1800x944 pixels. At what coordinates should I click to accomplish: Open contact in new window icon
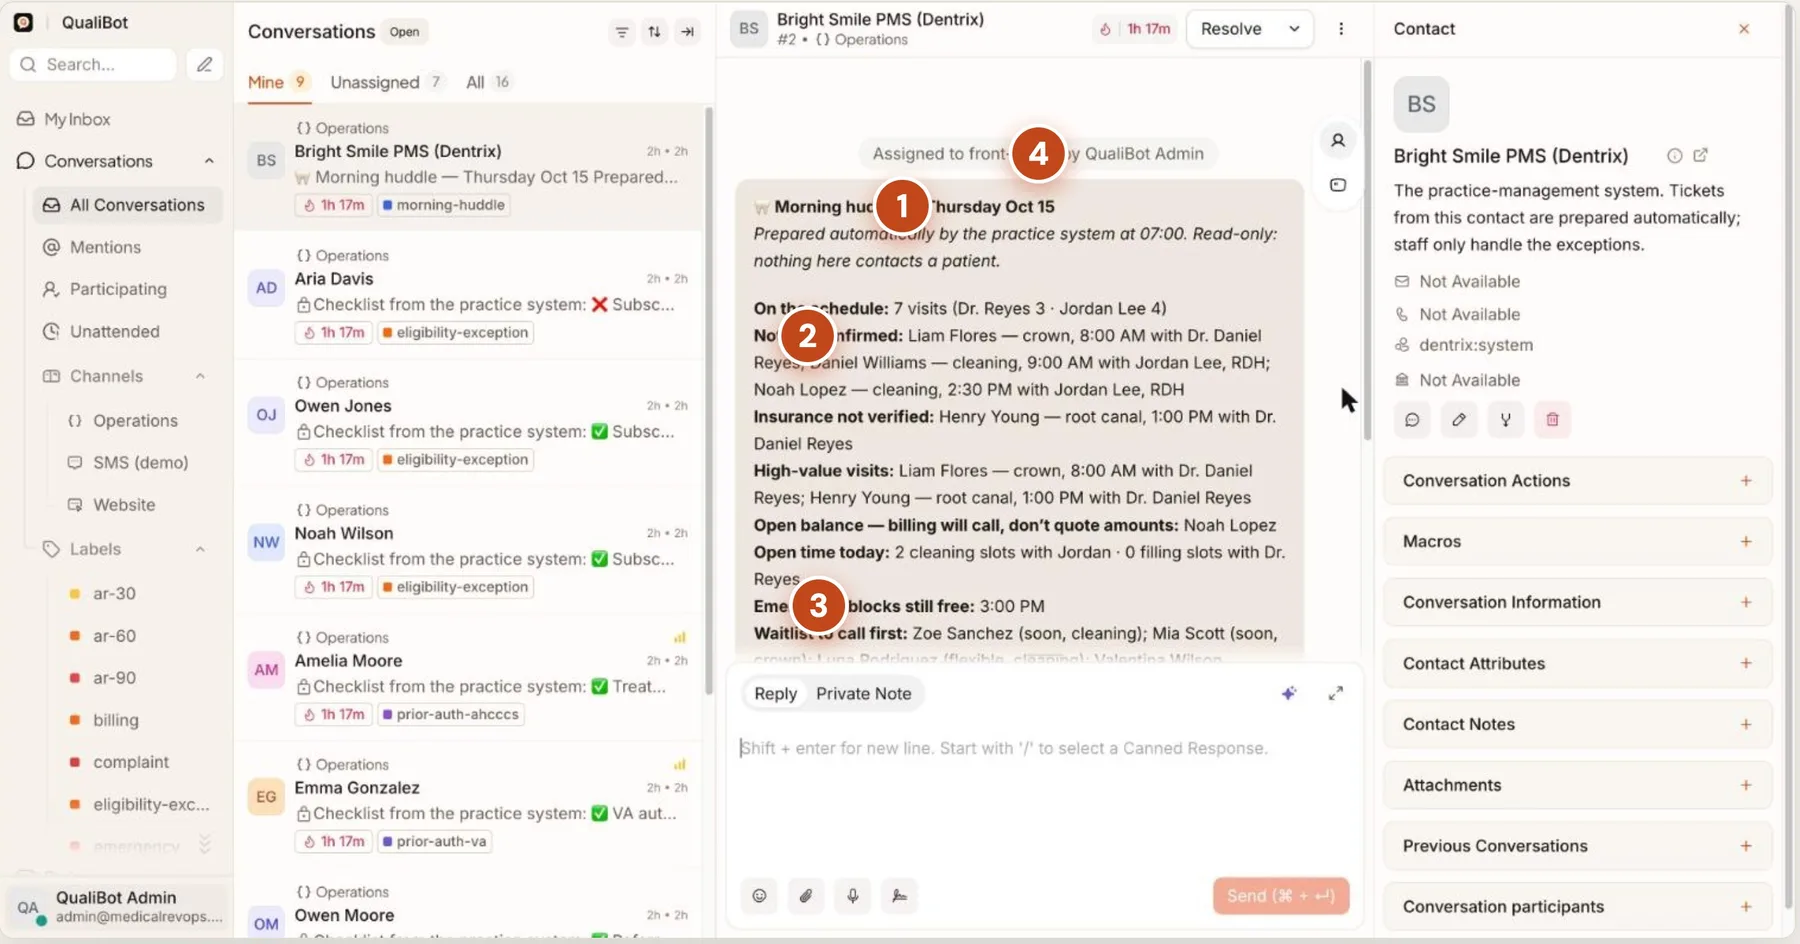tap(1700, 155)
